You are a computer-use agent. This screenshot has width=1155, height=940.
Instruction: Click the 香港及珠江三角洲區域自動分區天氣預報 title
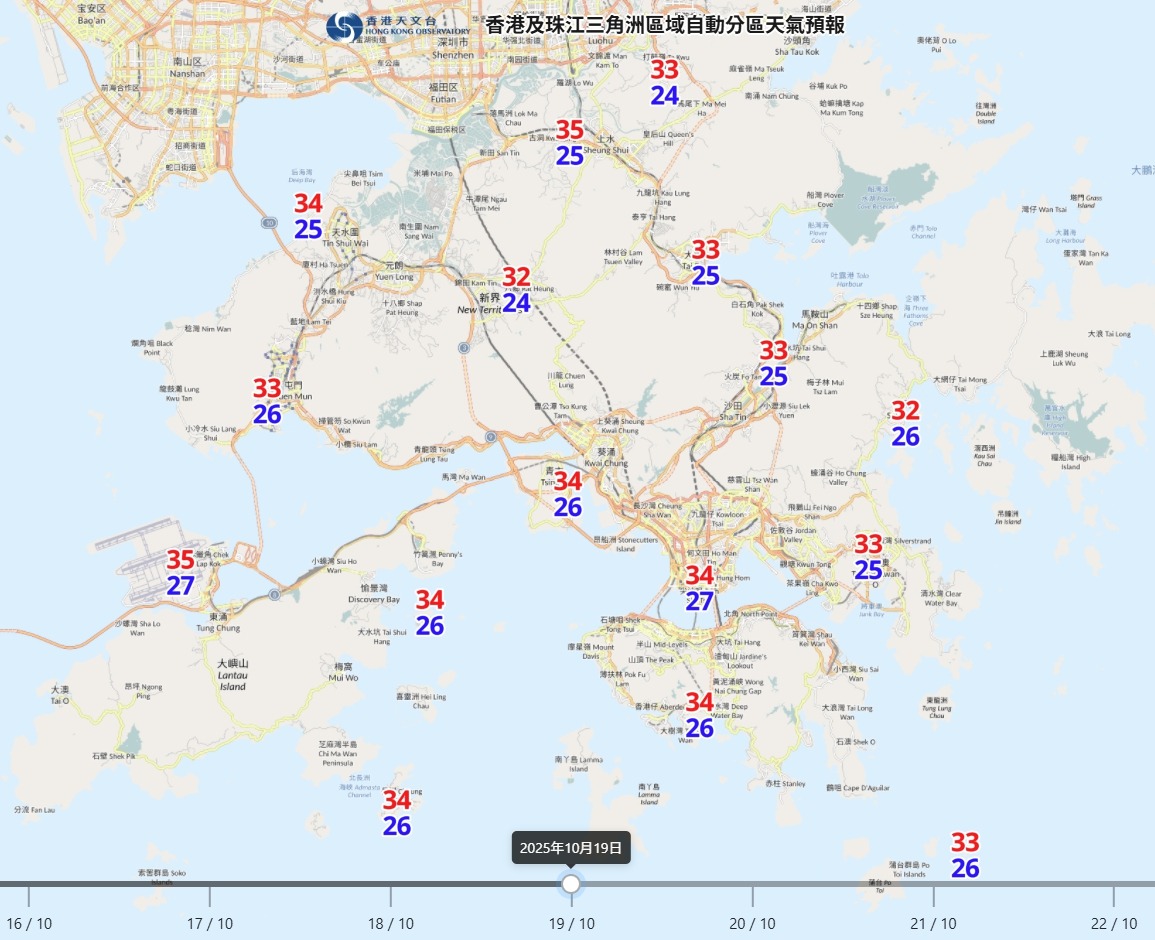665,26
